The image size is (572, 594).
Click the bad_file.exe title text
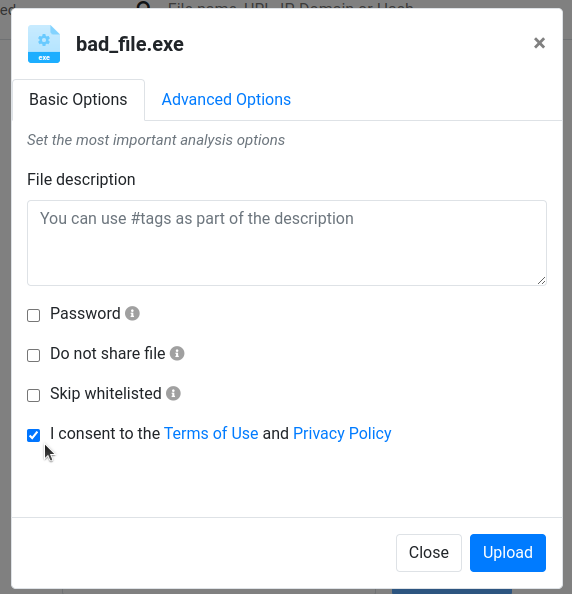(x=130, y=44)
